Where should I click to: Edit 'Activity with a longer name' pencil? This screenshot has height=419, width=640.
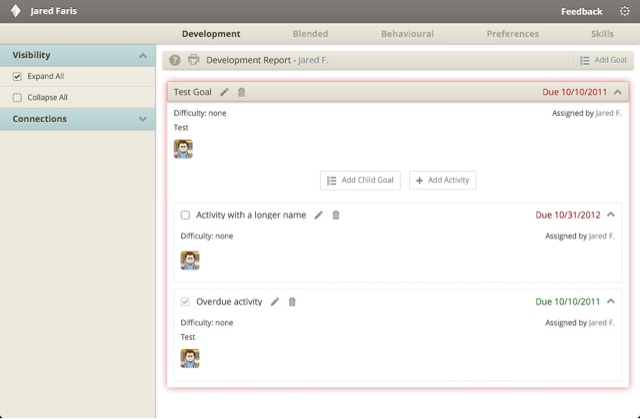point(318,215)
